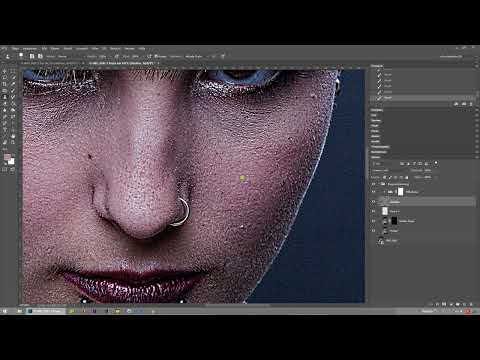Image resolution: width=480 pixels, height=360 pixels.
Task: Open the brush preset picker
Action: pyautogui.click(x=22, y=56)
